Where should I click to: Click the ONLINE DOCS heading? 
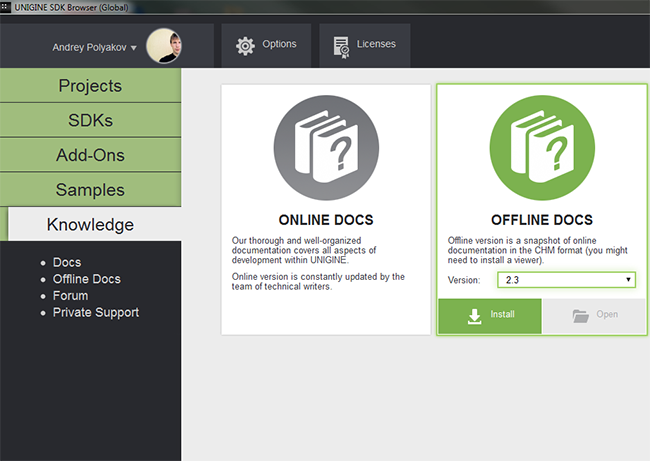click(x=326, y=220)
